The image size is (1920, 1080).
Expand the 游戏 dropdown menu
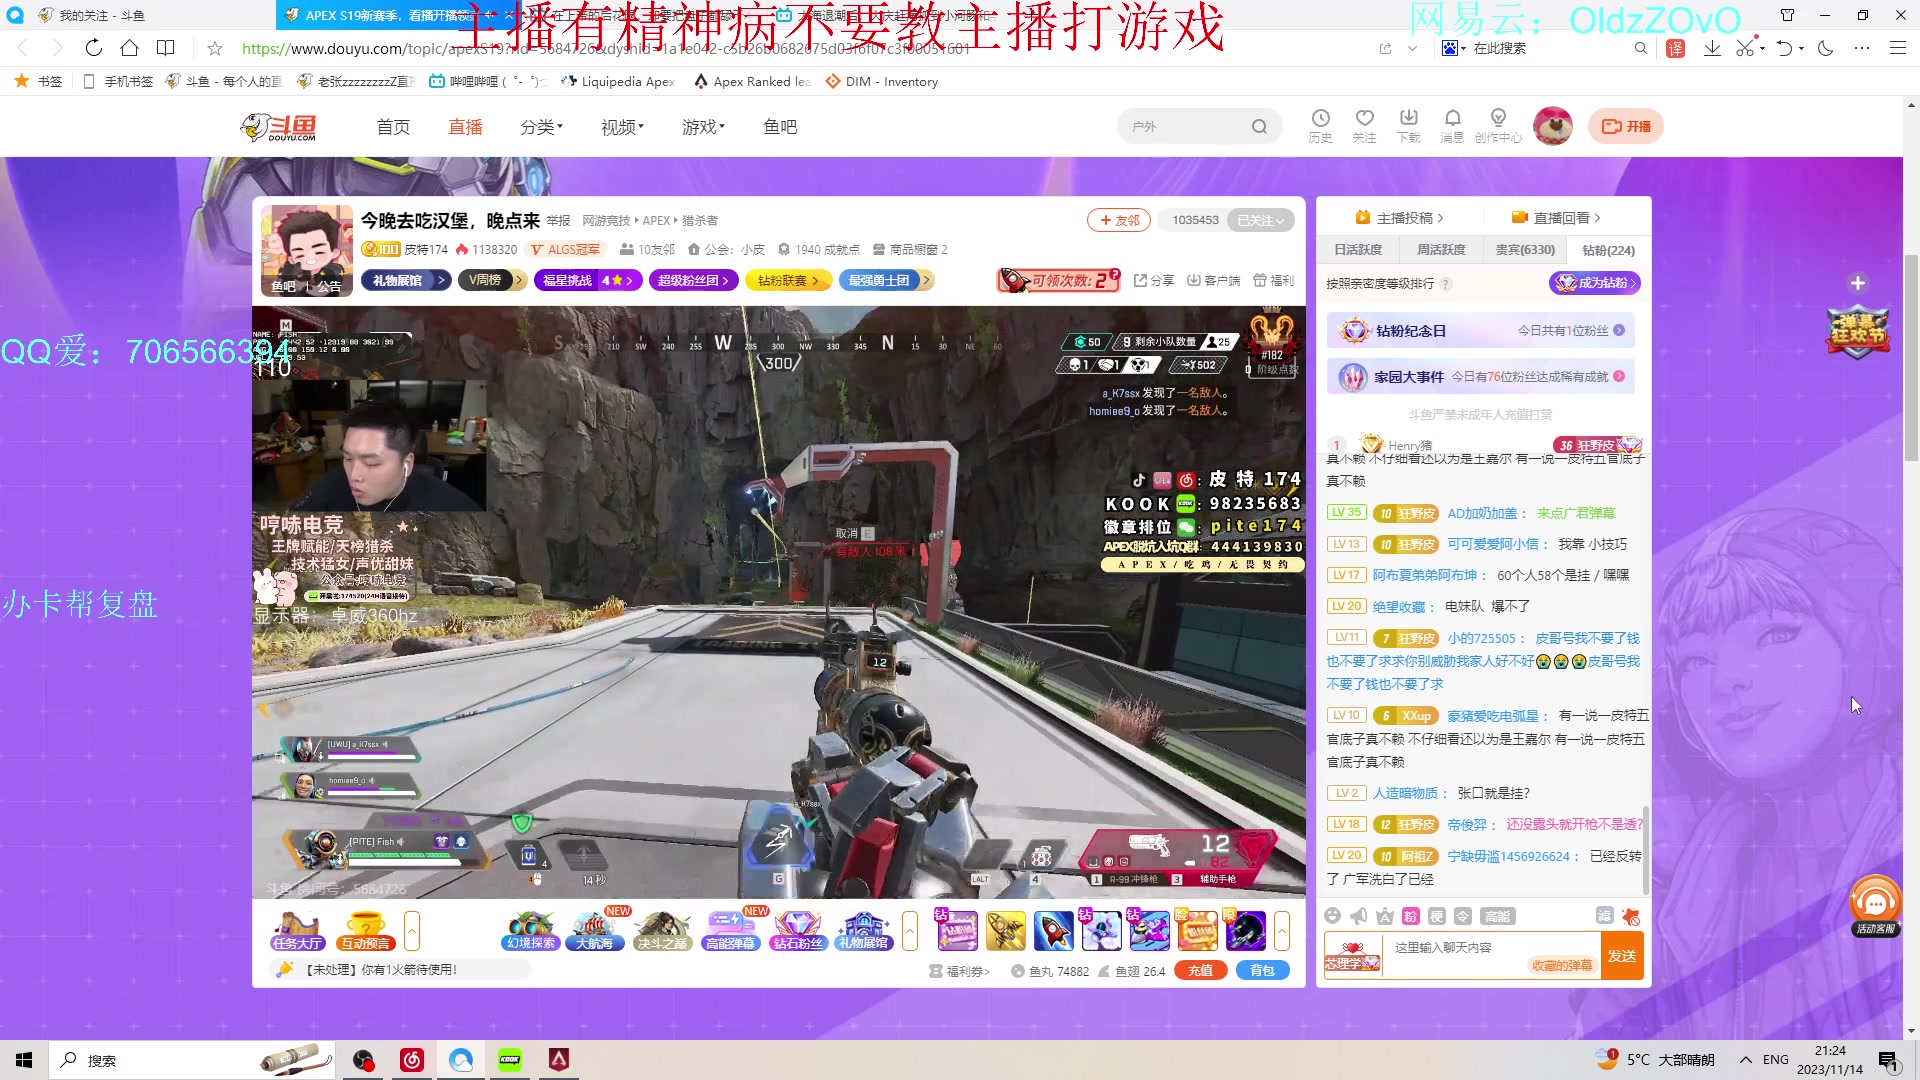(703, 127)
